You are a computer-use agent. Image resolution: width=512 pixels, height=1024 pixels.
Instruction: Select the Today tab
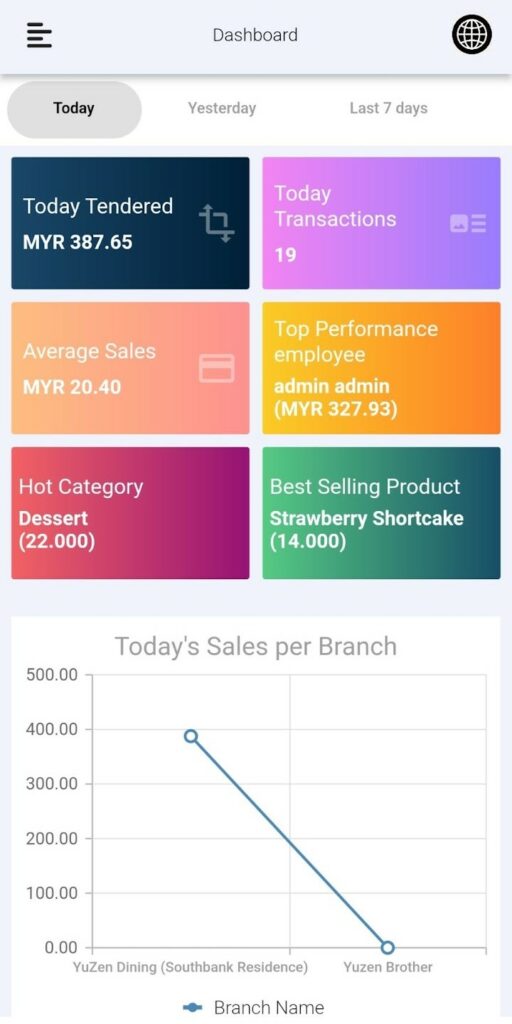click(74, 109)
